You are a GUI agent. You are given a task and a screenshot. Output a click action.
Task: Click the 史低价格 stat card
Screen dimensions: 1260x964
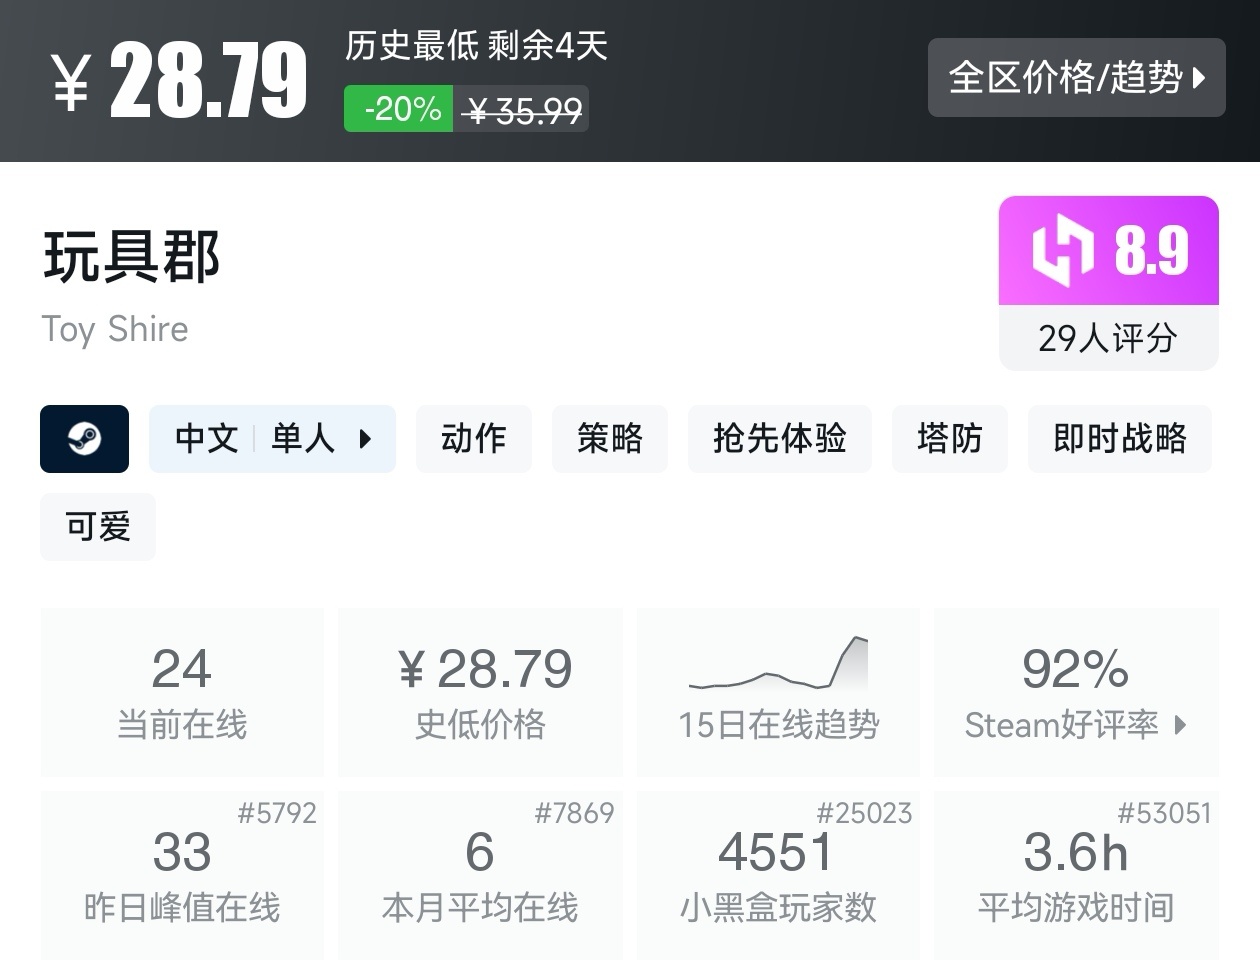480,692
